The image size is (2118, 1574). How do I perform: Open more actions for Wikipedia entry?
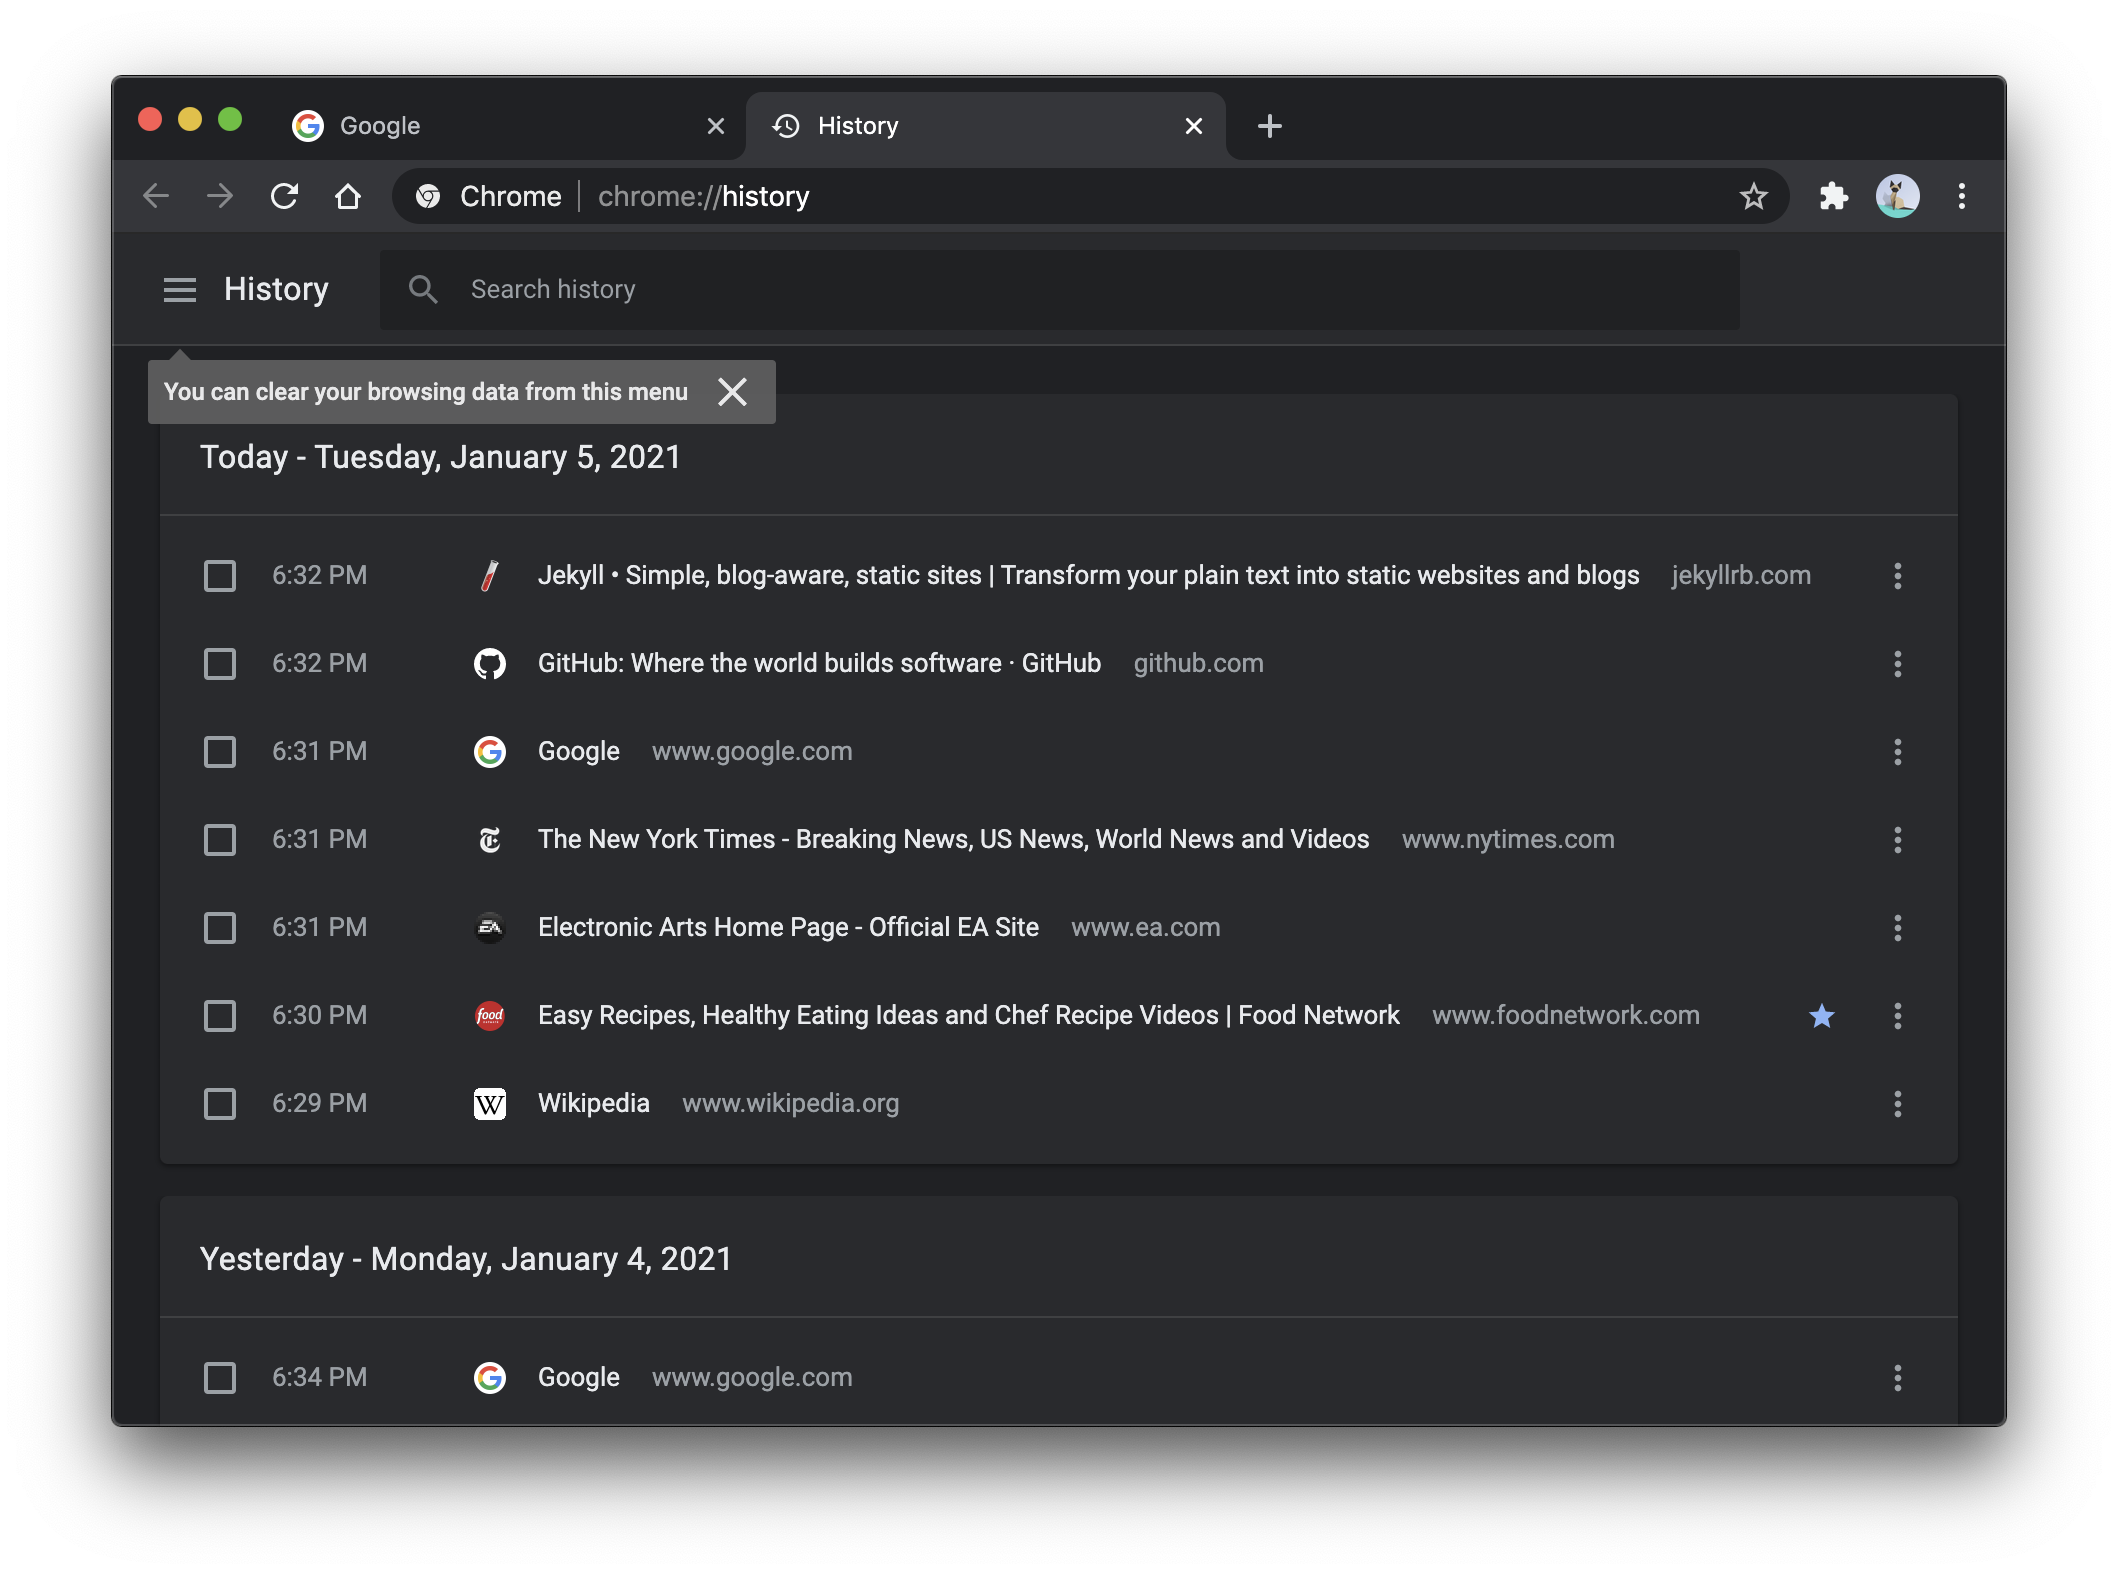pyautogui.click(x=1897, y=1103)
